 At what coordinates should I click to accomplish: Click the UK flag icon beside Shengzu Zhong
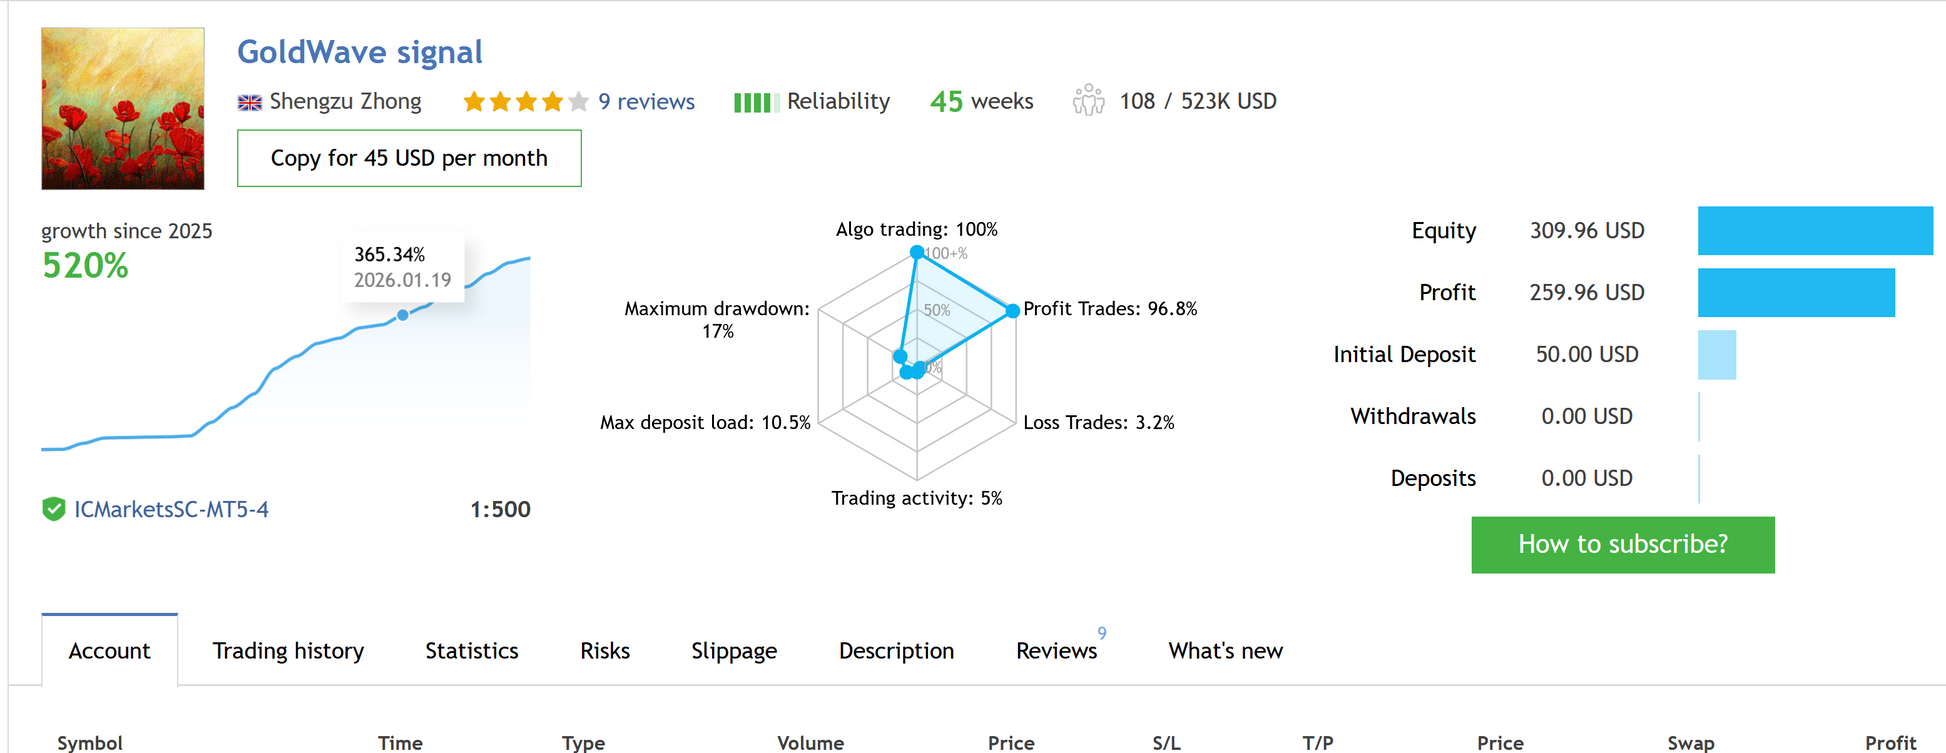click(249, 102)
